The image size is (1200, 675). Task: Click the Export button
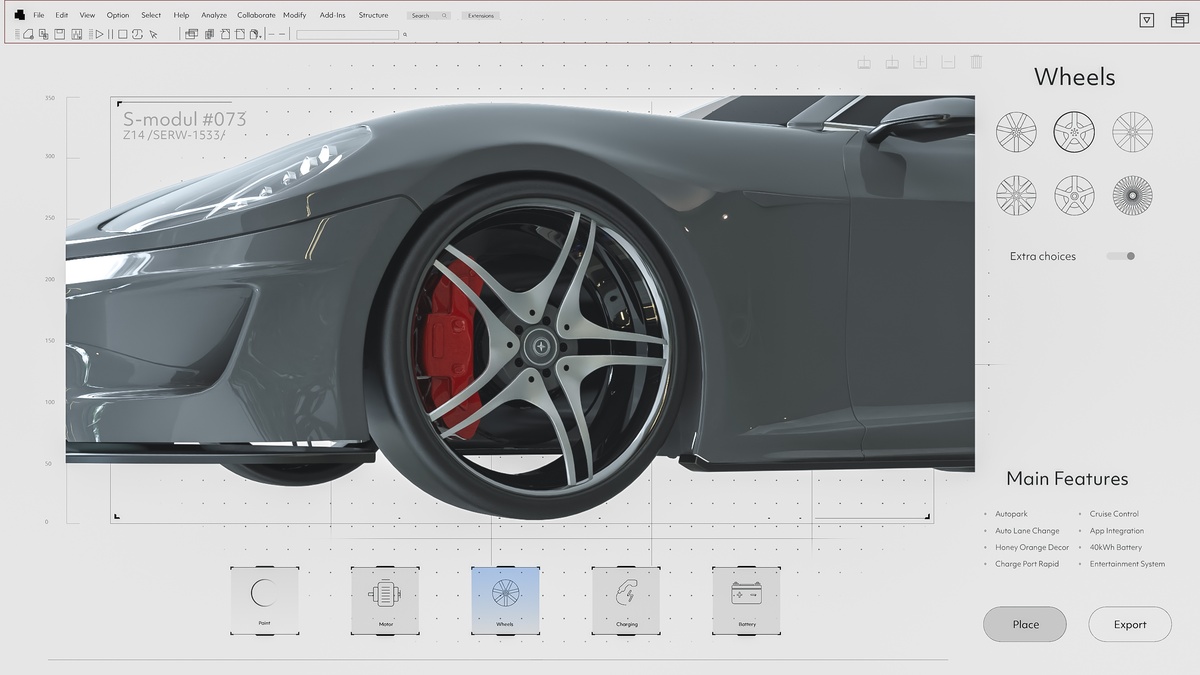(x=1129, y=624)
